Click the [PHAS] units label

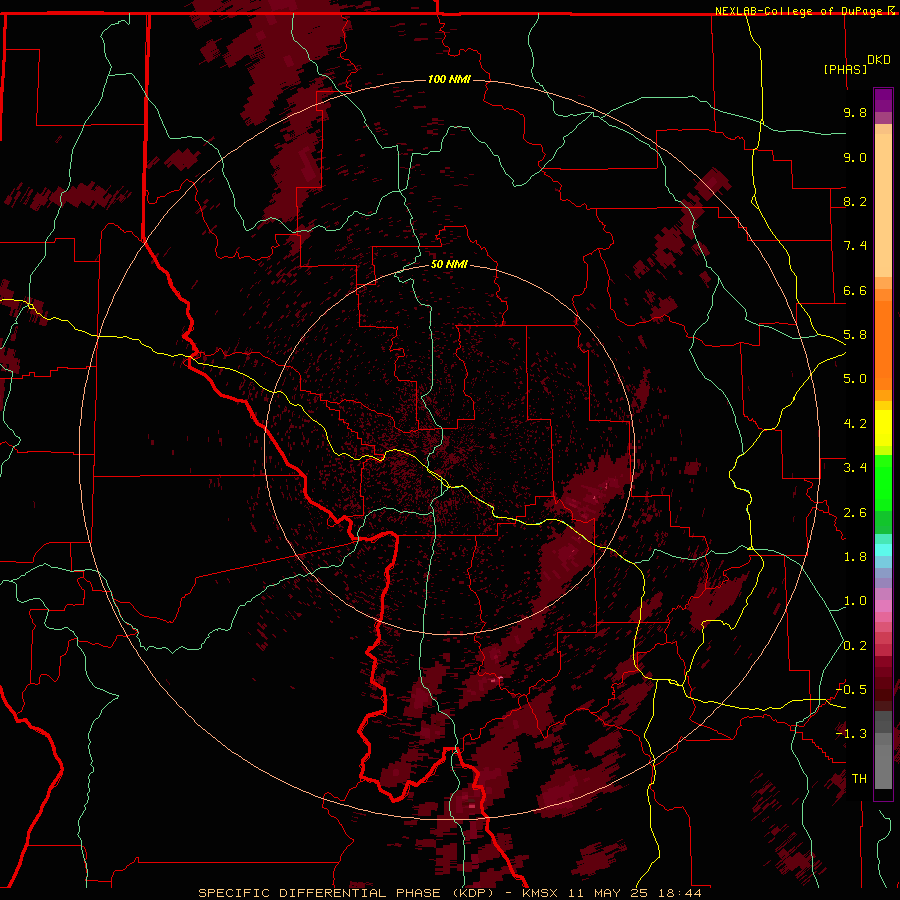point(845,69)
